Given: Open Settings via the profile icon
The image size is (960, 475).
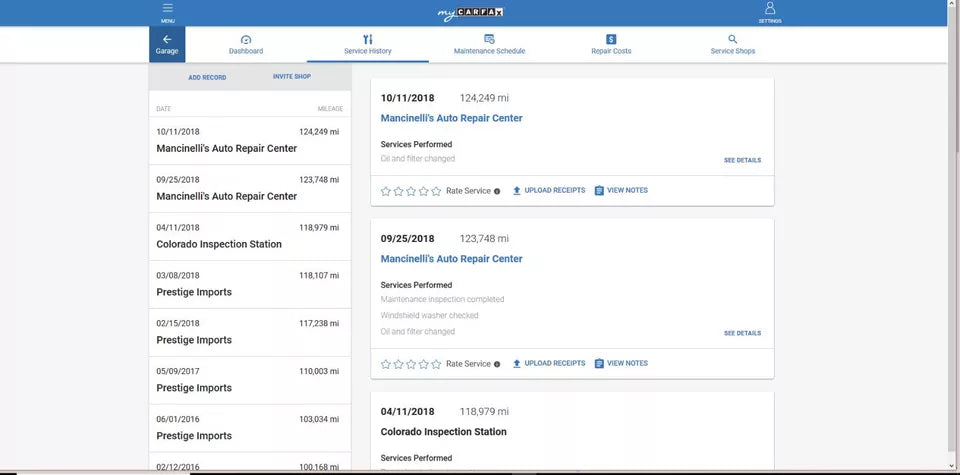Looking at the screenshot, I should (x=769, y=9).
